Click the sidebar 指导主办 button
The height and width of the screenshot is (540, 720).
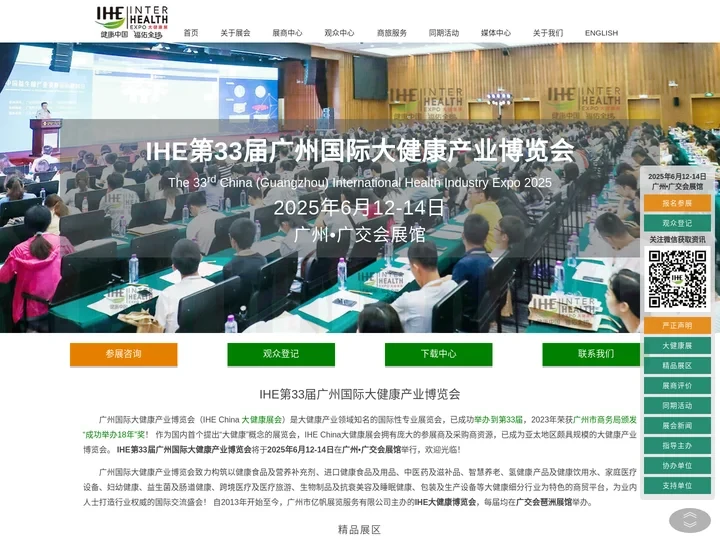pyautogui.click(x=677, y=445)
